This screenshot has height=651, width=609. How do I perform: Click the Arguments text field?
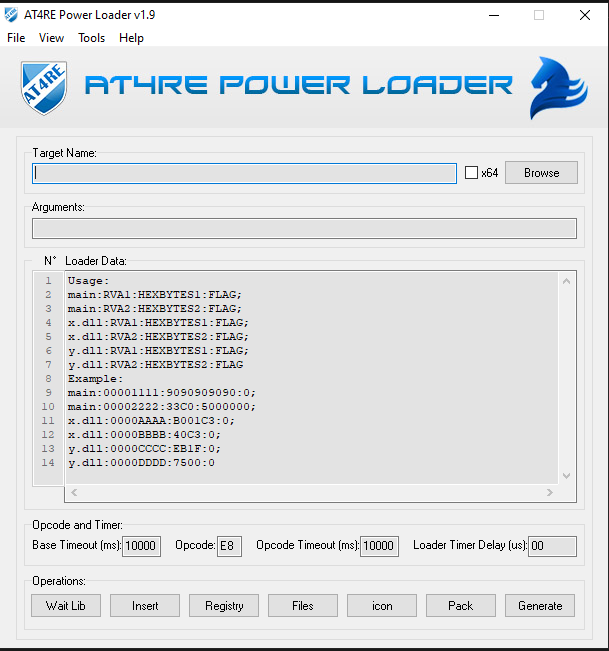(304, 228)
